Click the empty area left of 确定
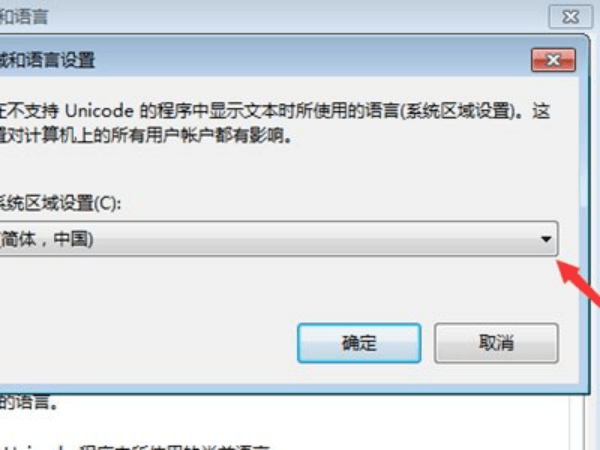This screenshot has width=600, height=450. click(x=147, y=343)
